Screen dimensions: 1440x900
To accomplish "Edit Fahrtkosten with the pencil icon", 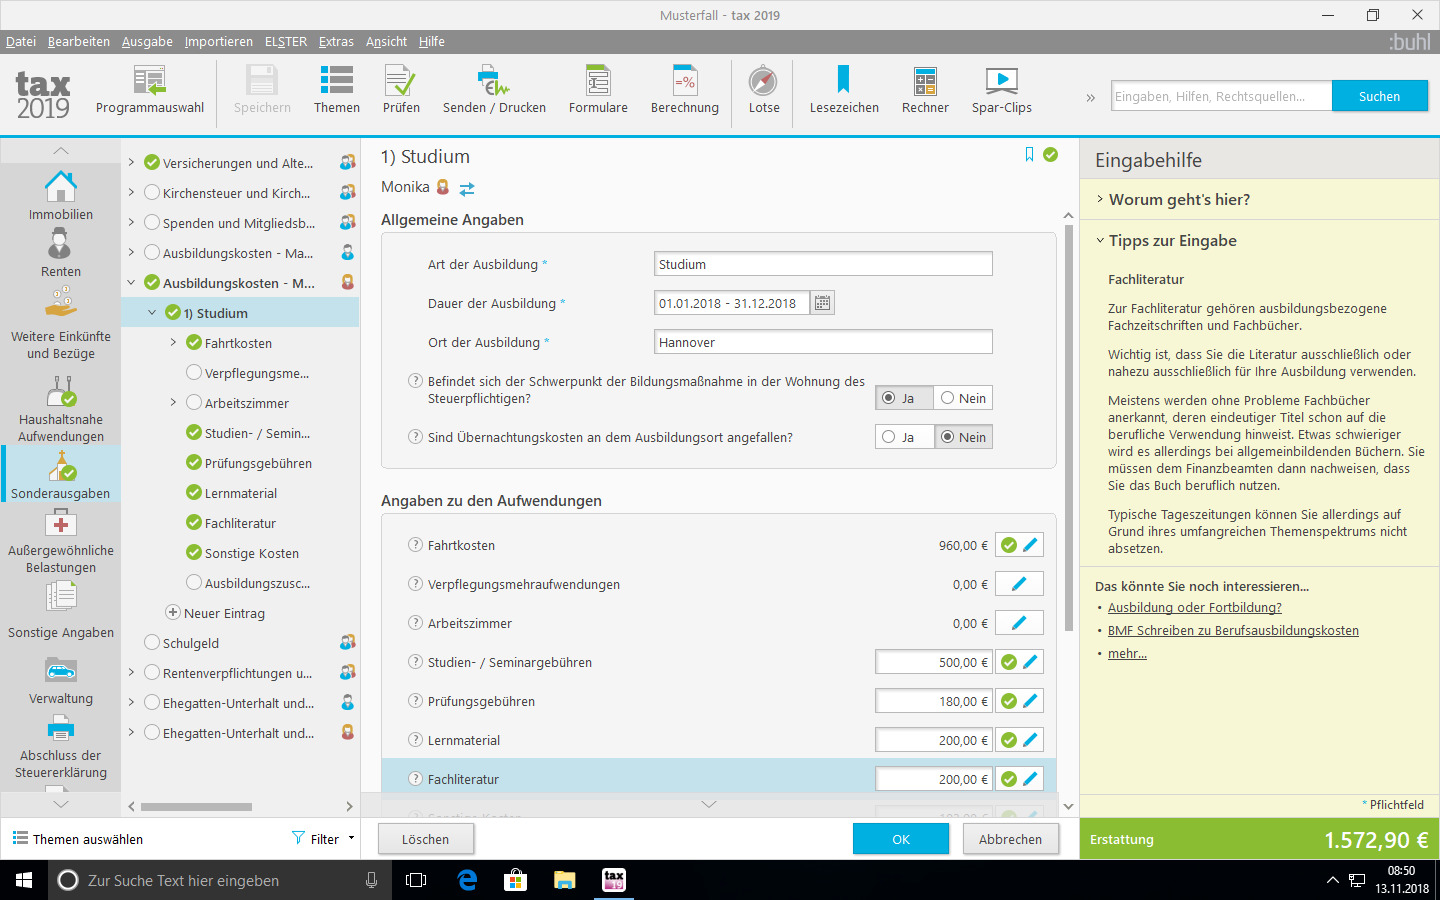I will pyautogui.click(x=1030, y=545).
